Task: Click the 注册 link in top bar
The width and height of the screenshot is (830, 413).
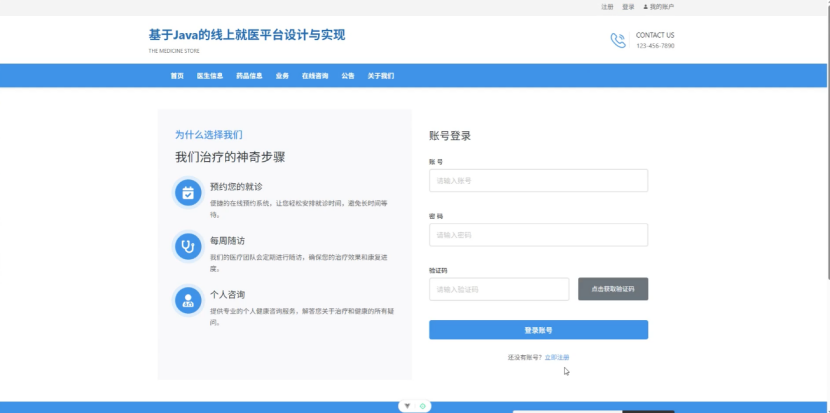Action: 607,7
